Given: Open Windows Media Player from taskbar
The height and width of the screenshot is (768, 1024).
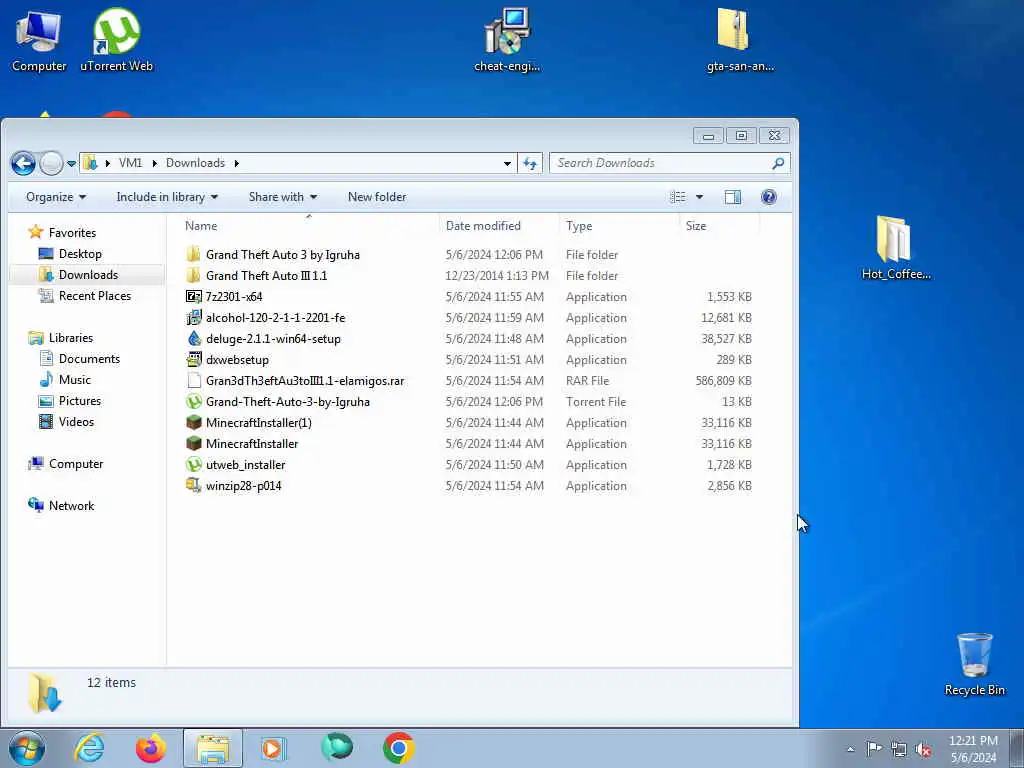Looking at the screenshot, I should (x=273, y=748).
